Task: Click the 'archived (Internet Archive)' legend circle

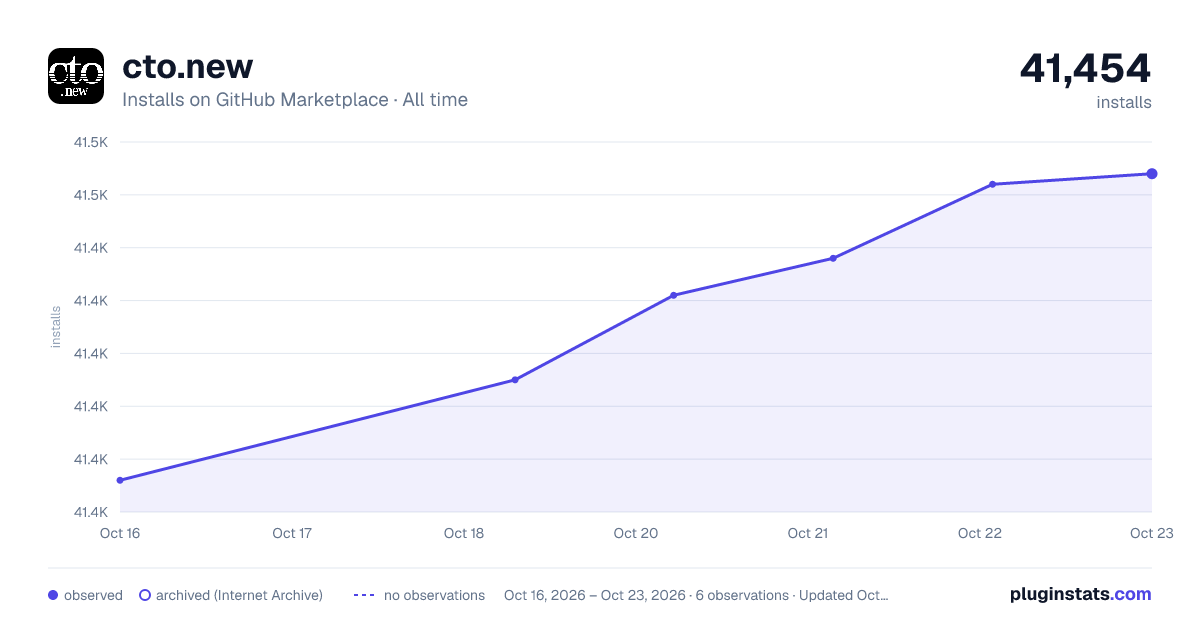Action: click(x=145, y=595)
